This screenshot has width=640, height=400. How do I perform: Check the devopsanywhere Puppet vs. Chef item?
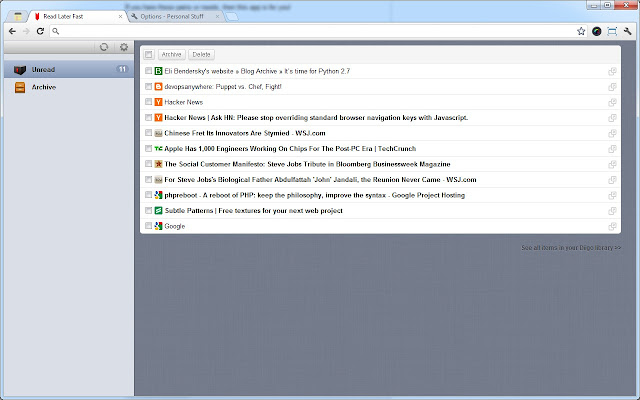148,86
